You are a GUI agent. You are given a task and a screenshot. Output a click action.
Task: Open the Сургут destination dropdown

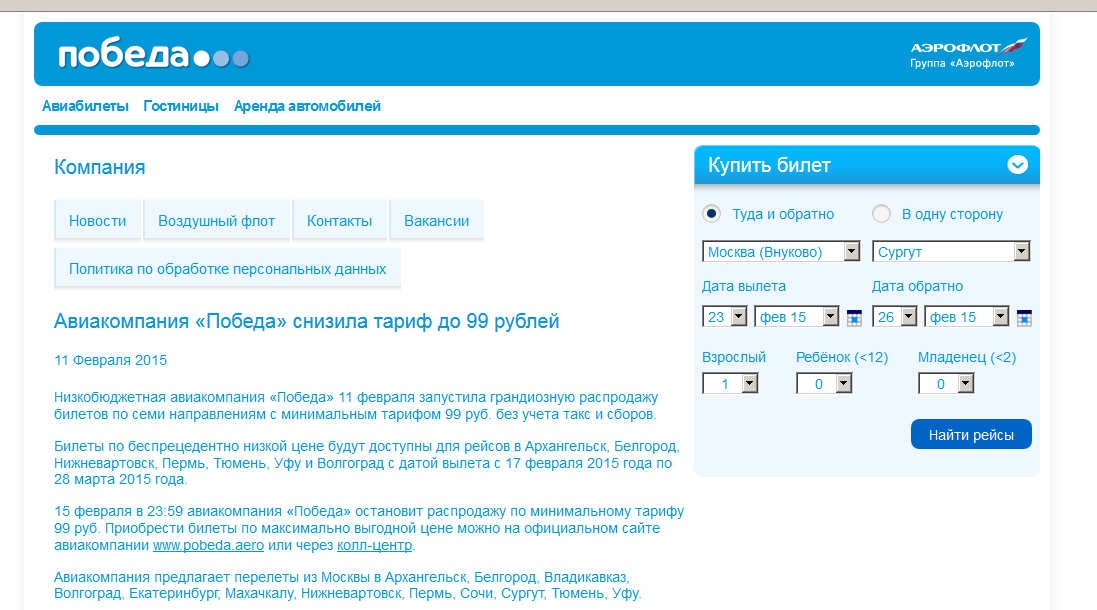pos(951,252)
